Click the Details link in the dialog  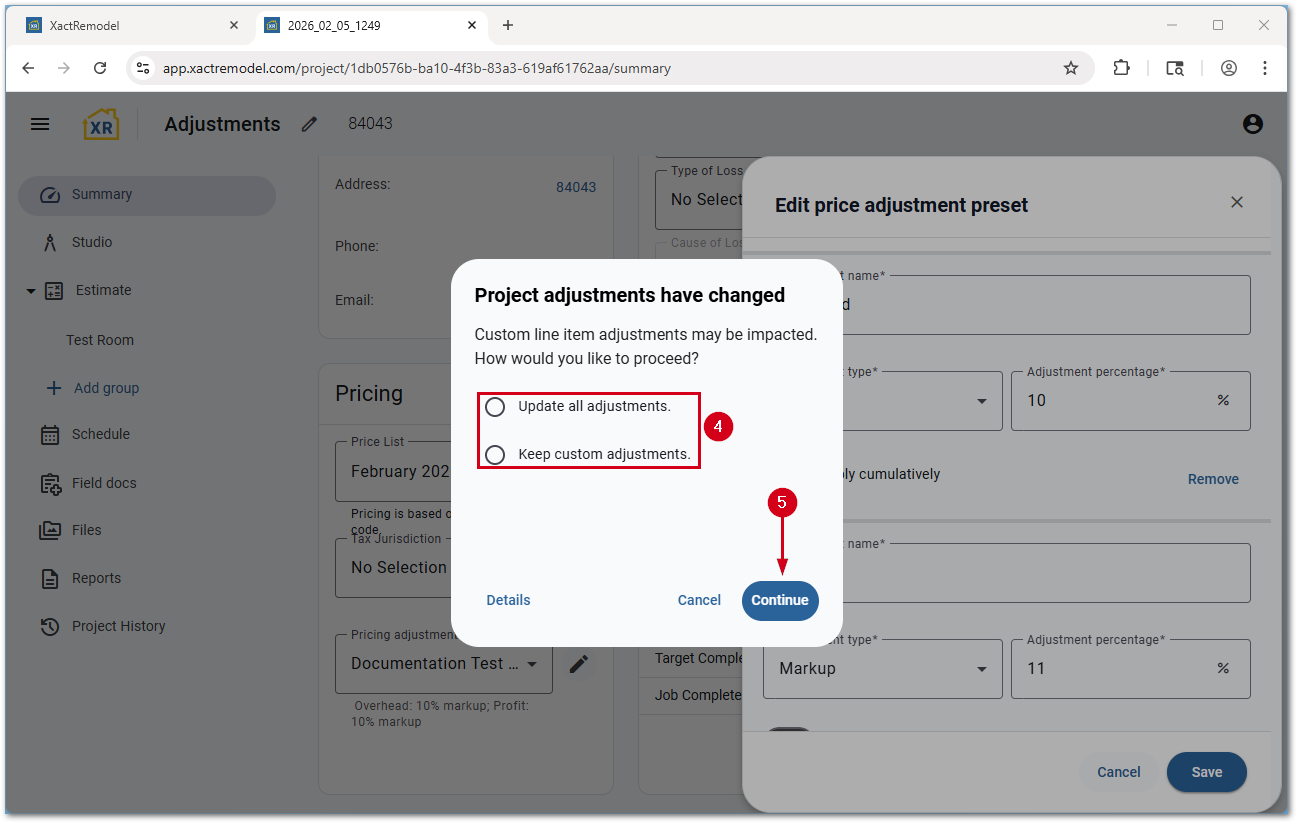pyautogui.click(x=508, y=600)
